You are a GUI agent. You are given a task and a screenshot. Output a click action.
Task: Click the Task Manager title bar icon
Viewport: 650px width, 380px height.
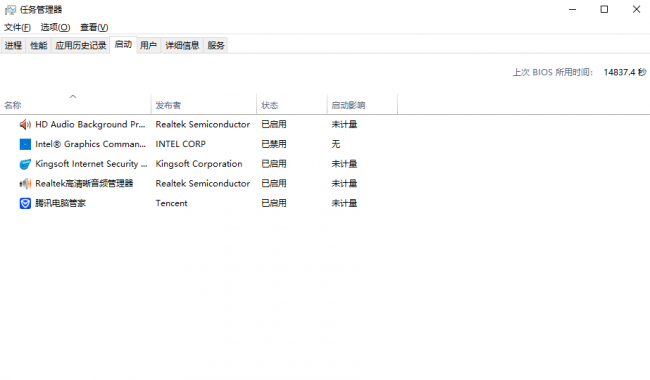10,10
